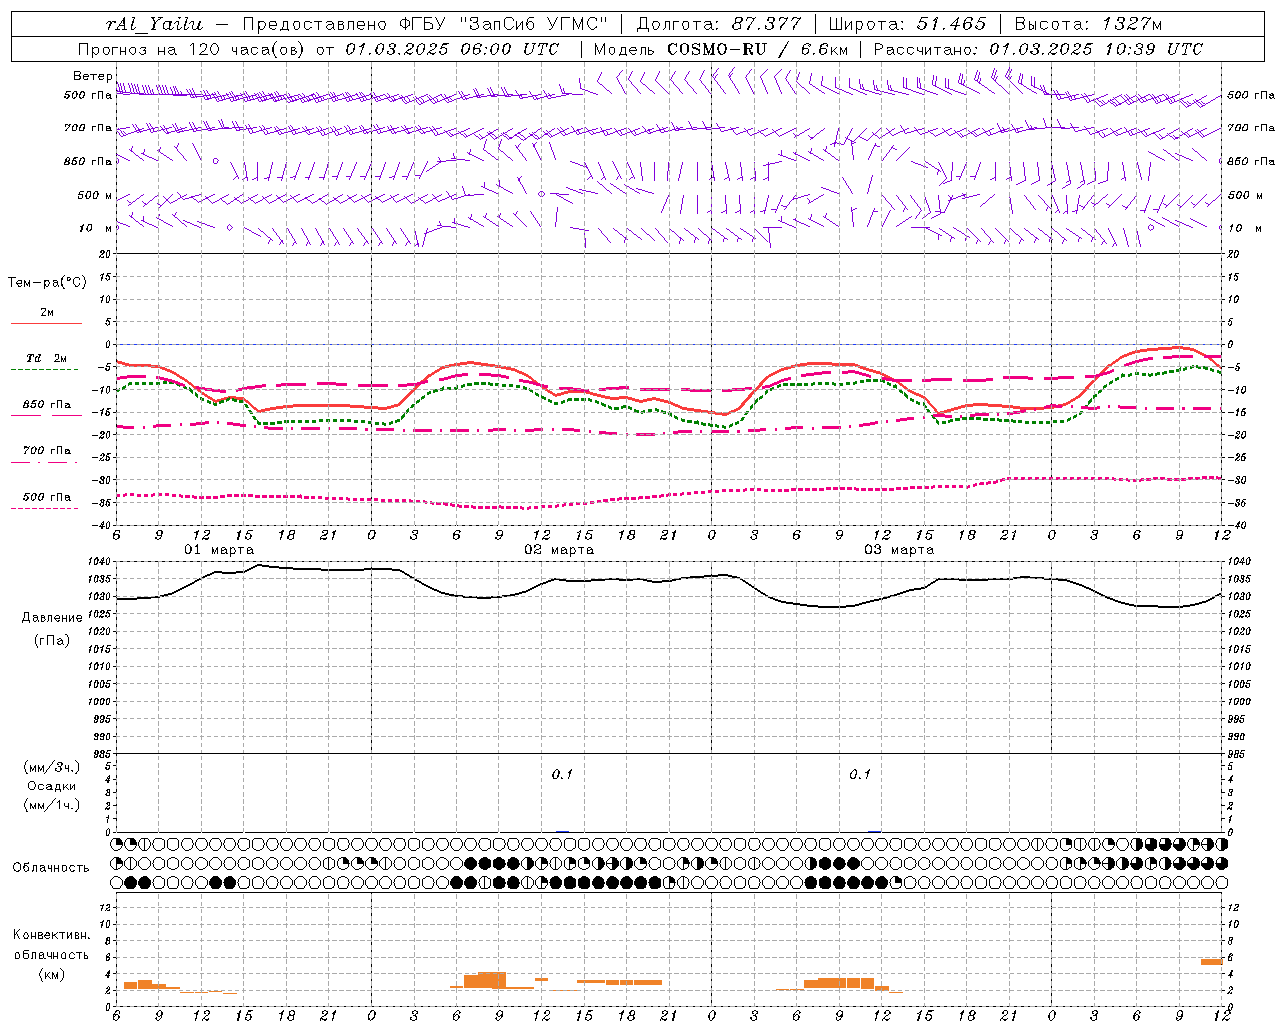Click the left 850 гПа wind level label
Image resolution: width=1280 pixels, height=1024 pixels.
click(88, 161)
